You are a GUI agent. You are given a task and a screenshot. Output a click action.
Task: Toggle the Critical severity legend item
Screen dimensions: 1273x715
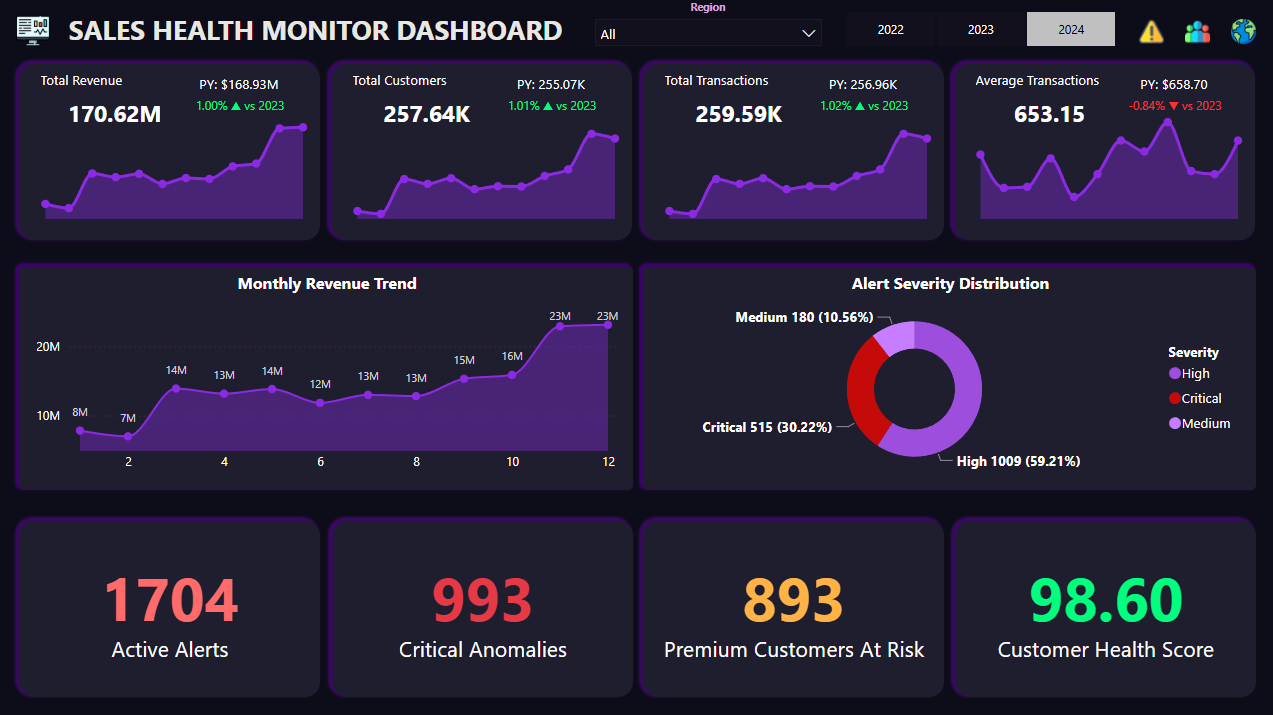pyautogui.click(x=1195, y=398)
